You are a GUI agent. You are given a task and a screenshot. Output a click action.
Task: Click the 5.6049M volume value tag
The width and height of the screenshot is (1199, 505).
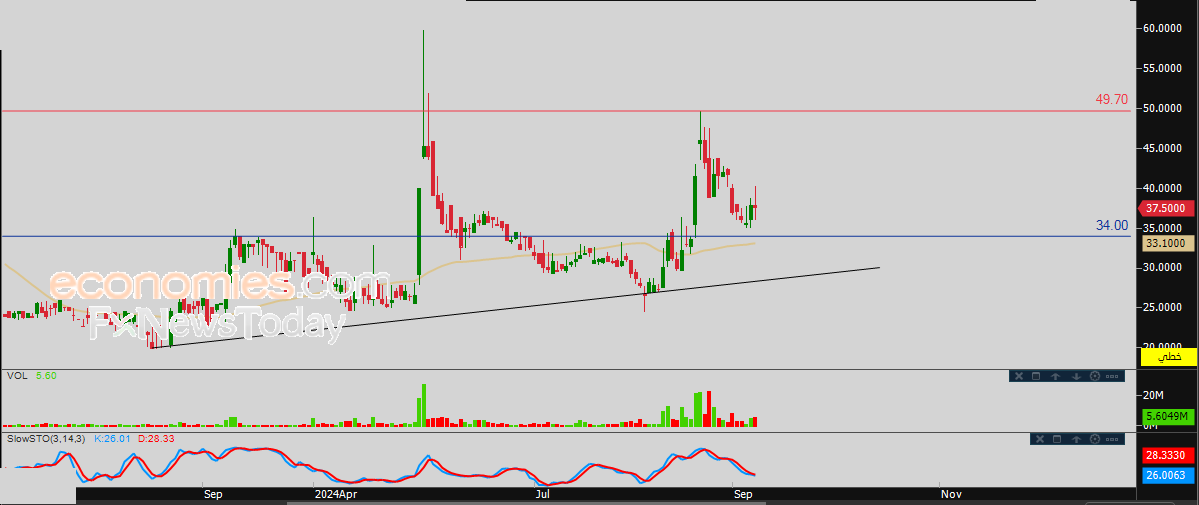(x=1167, y=416)
